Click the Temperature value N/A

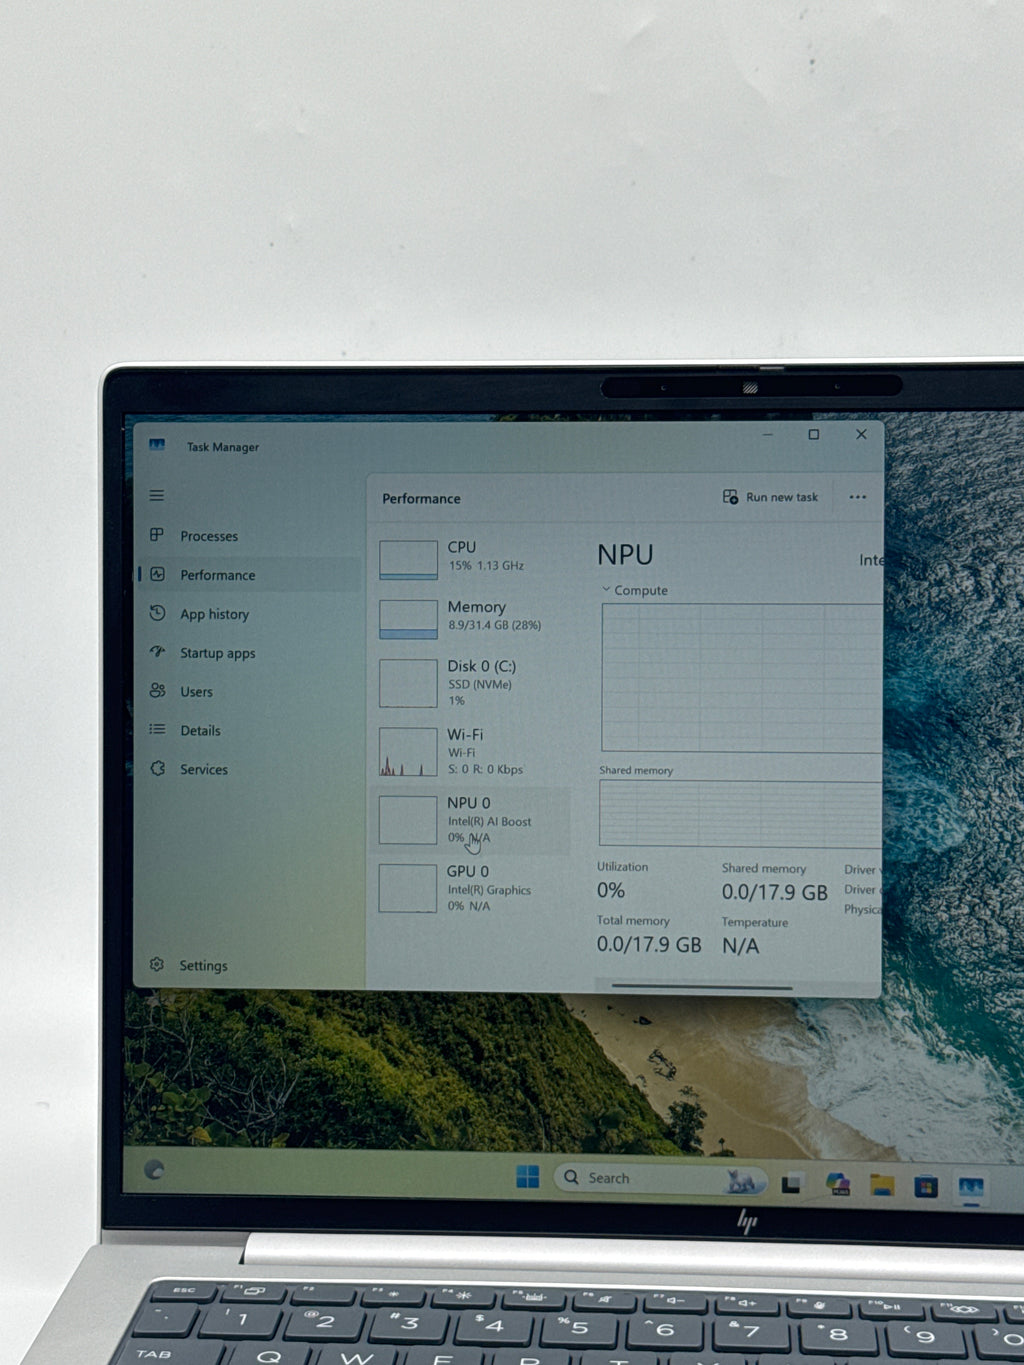tap(741, 946)
